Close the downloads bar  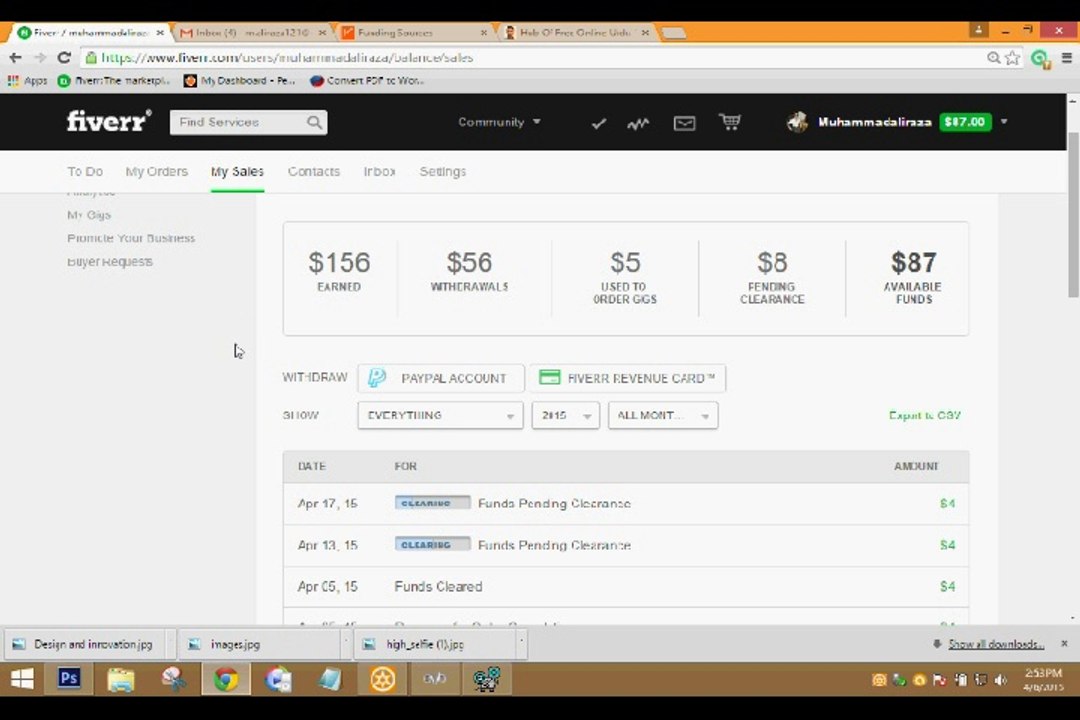pos(1064,644)
